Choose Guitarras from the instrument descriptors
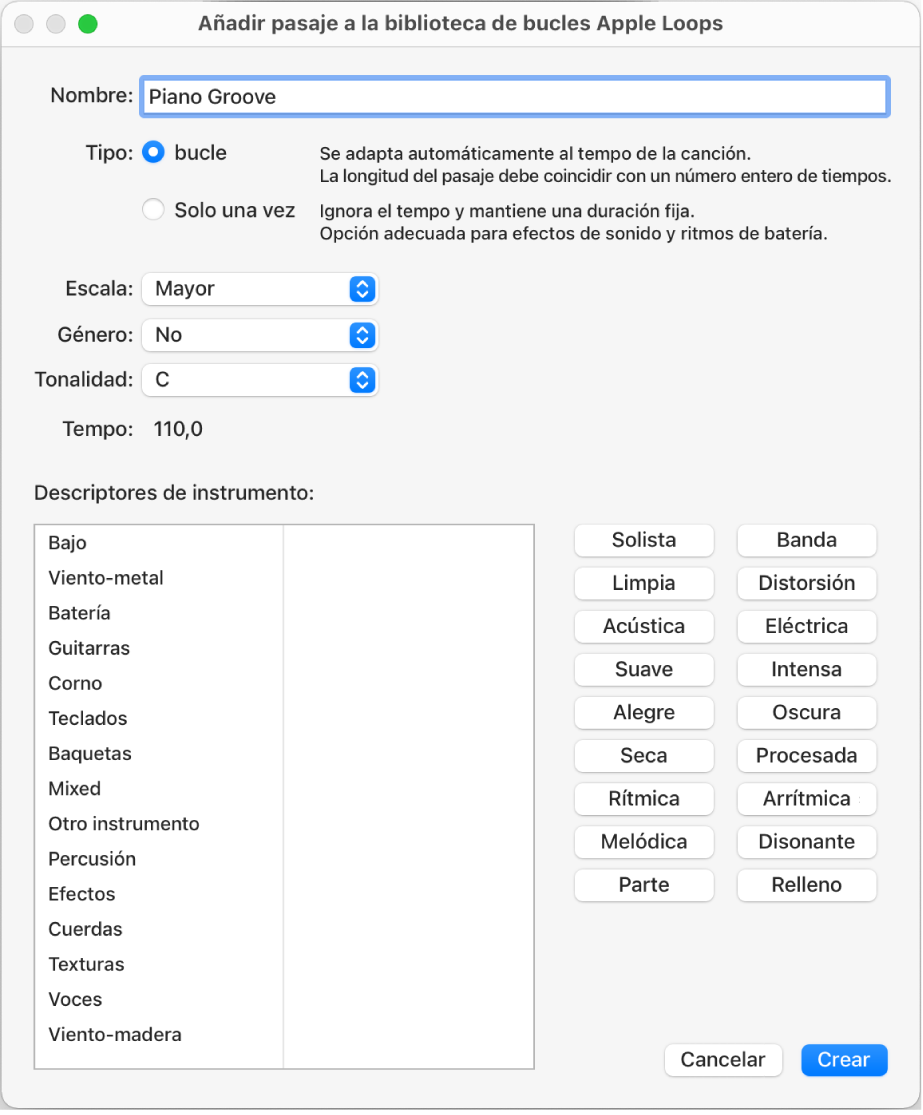This screenshot has height=1115, width=923. (x=89, y=648)
